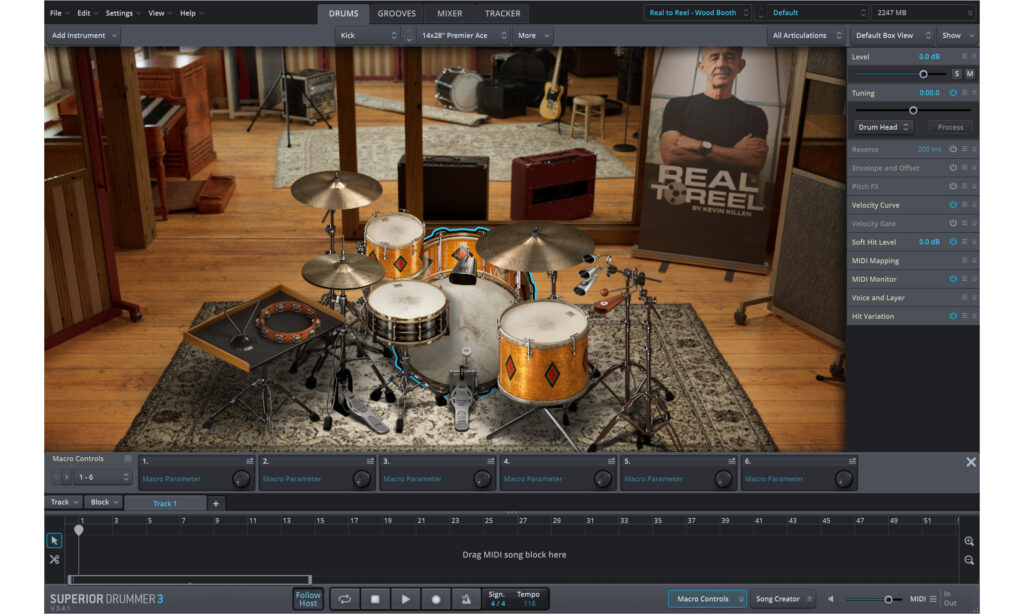This screenshot has height=614, width=1024.
Task: Open the Macro Controls panel menu
Action: [x=127, y=459]
